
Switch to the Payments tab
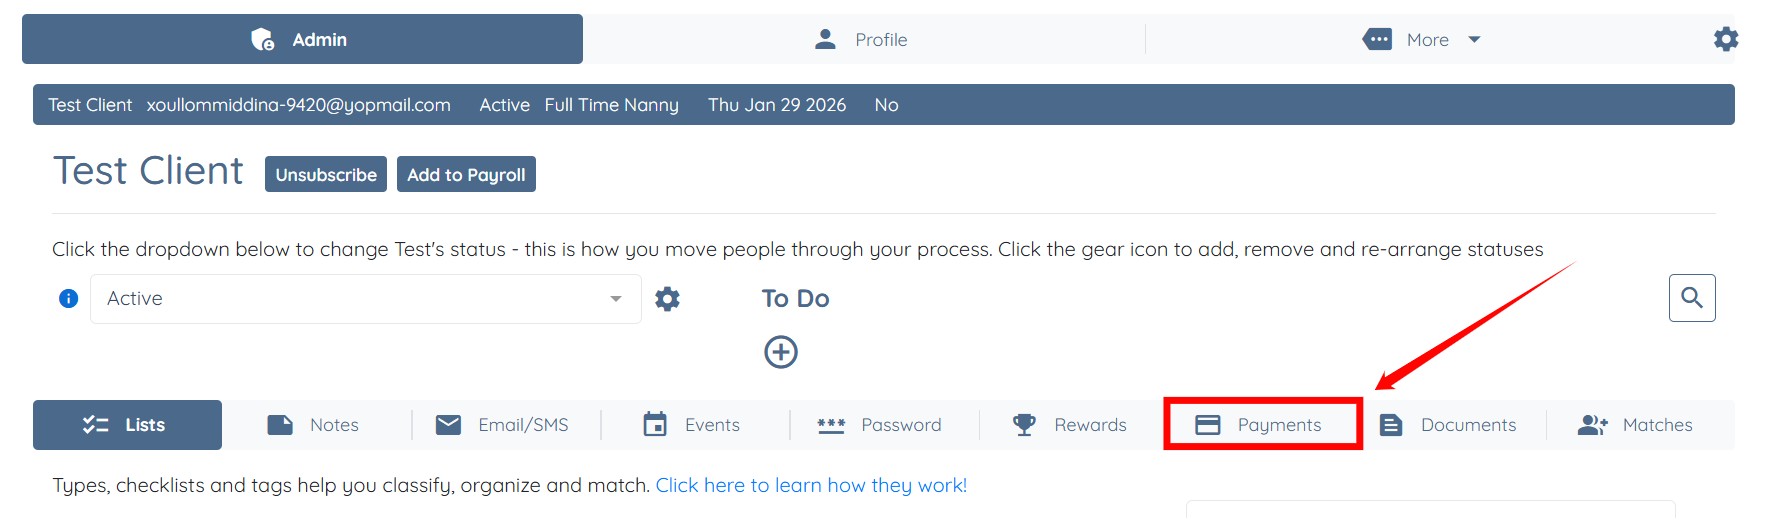click(1262, 425)
